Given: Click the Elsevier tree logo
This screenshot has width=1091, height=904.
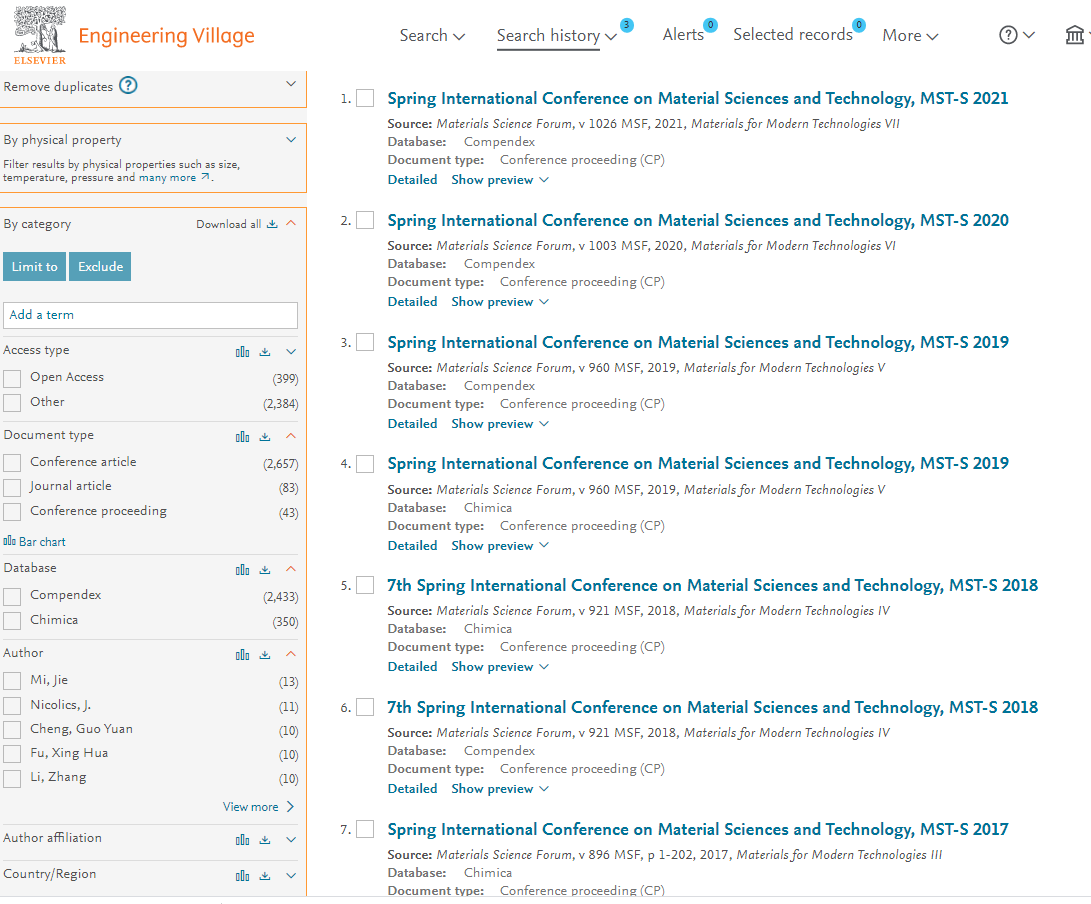Looking at the screenshot, I should (x=40, y=35).
